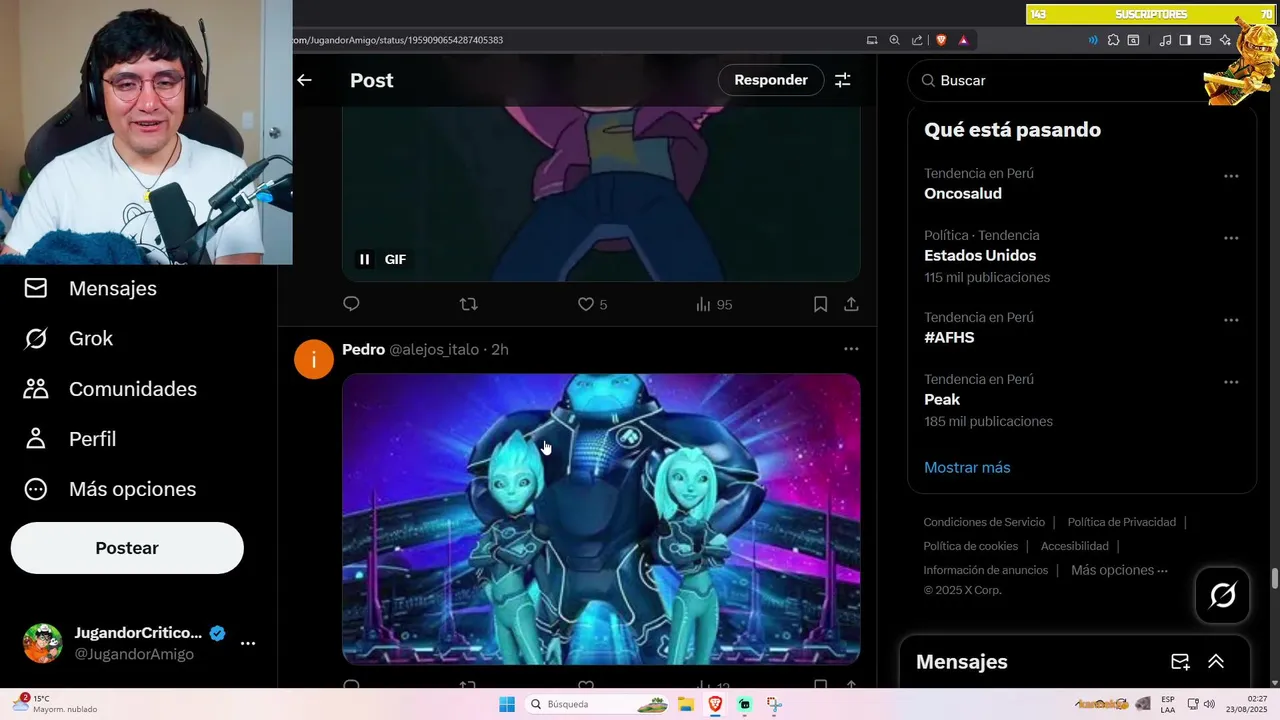Open Brave browser taskbar icon
Image resolution: width=1280 pixels, height=720 pixels.
pyautogui.click(x=715, y=704)
